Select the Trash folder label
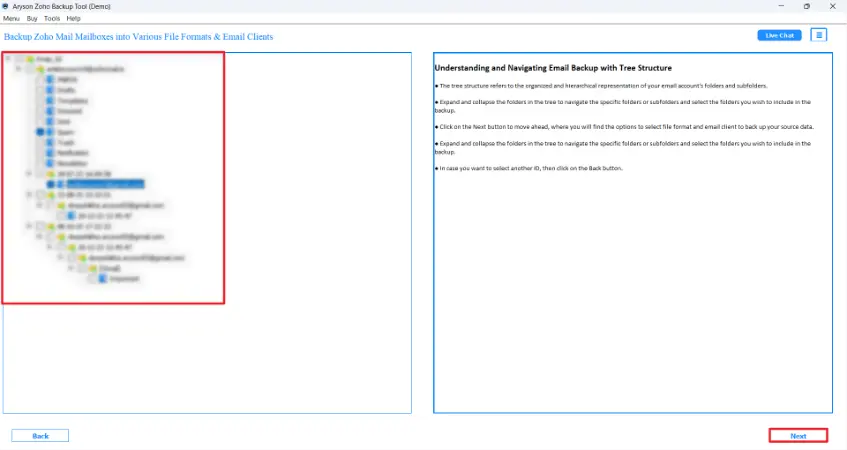 [65, 143]
